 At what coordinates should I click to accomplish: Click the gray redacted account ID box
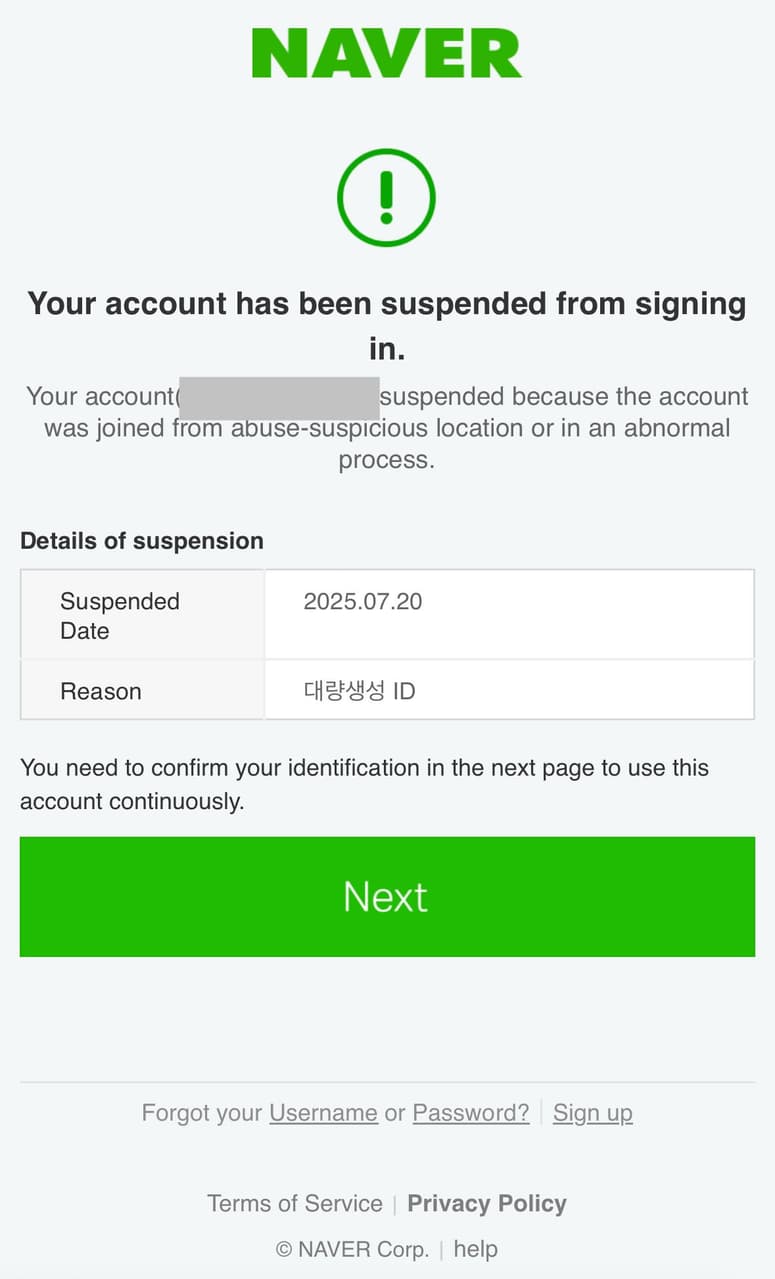[x=279, y=397]
